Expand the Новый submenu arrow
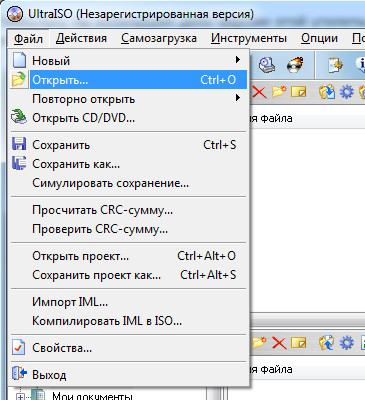The height and width of the screenshot is (400, 365). click(237, 60)
